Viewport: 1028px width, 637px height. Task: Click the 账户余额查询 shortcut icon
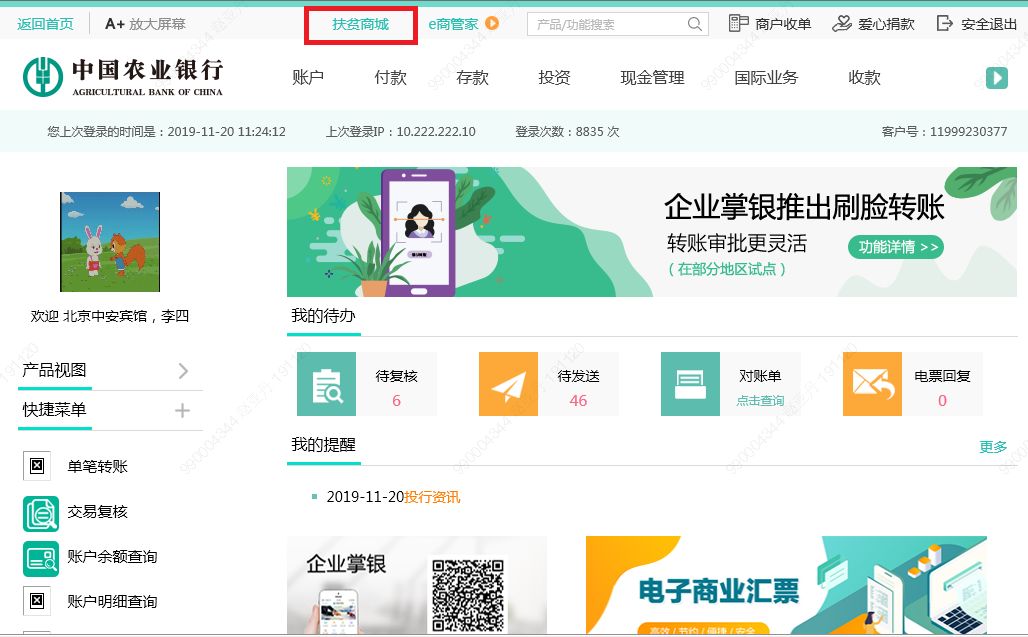41,558
